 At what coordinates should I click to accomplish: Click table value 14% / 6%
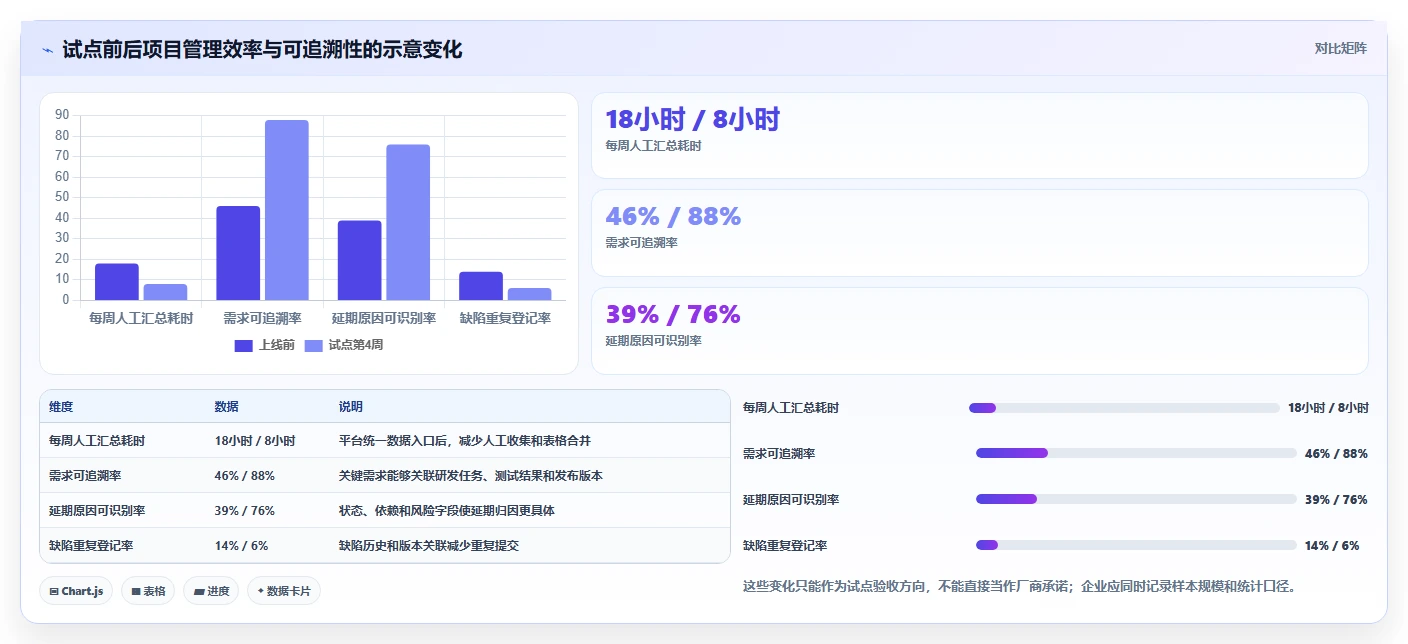click(x=241, y=546)
